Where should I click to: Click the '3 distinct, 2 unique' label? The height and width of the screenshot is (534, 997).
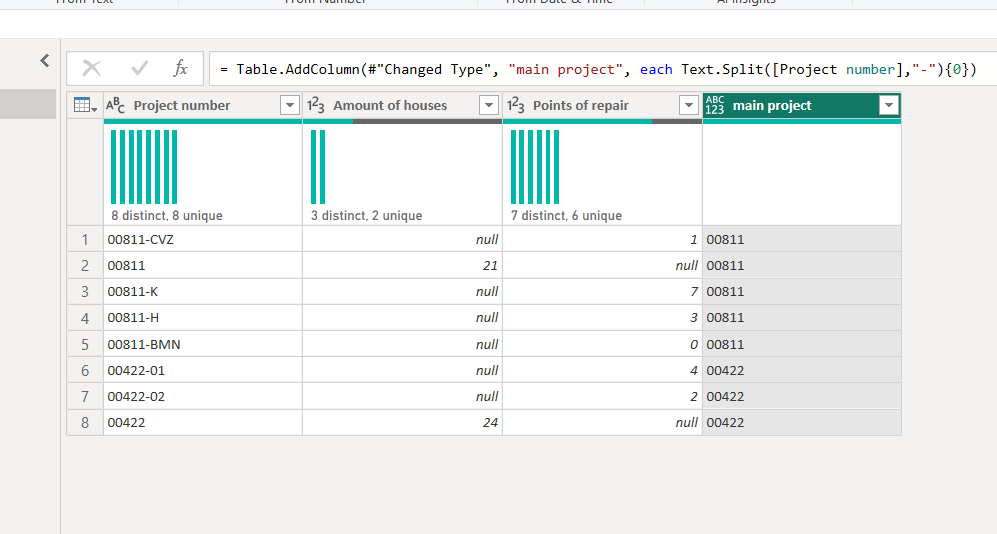pos(366,216)
